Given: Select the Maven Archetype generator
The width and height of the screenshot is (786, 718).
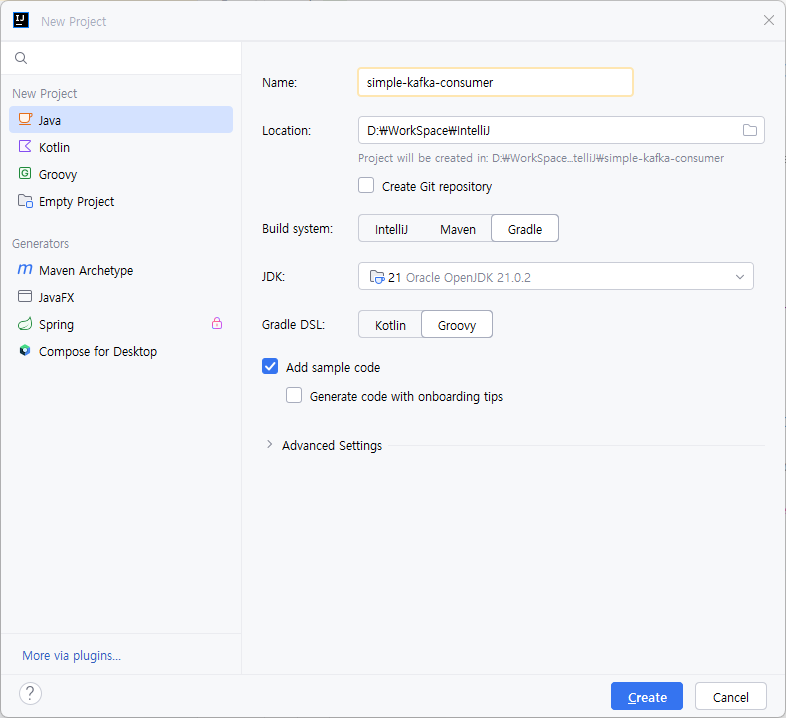Looking at the screenshot, I should [x=121, y=270].
